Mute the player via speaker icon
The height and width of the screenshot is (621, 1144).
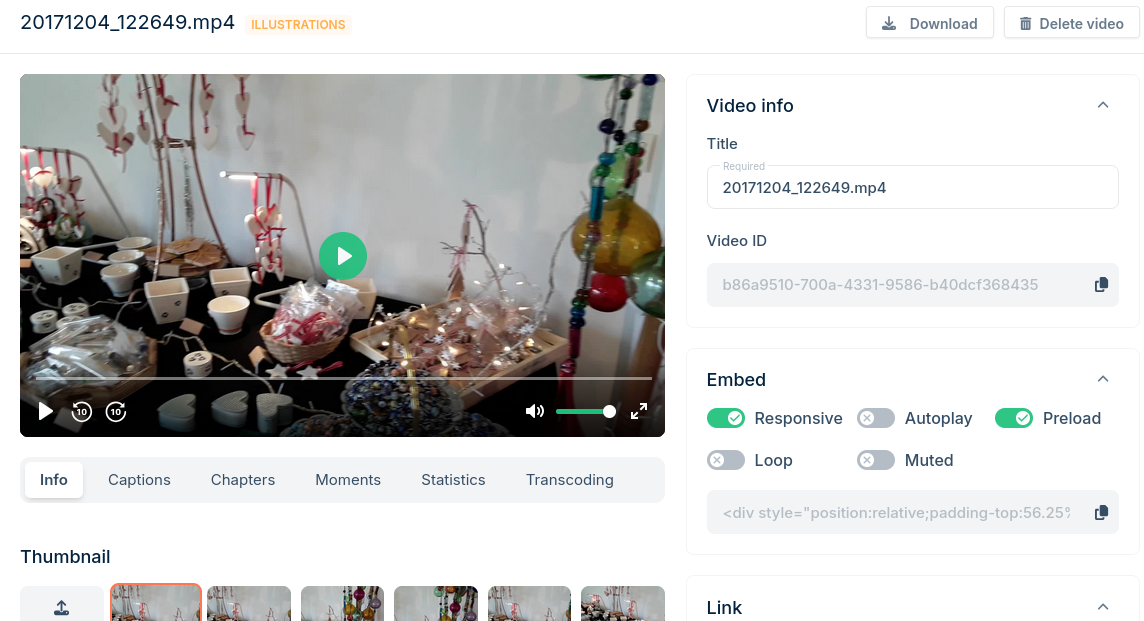tap(535, 412)
